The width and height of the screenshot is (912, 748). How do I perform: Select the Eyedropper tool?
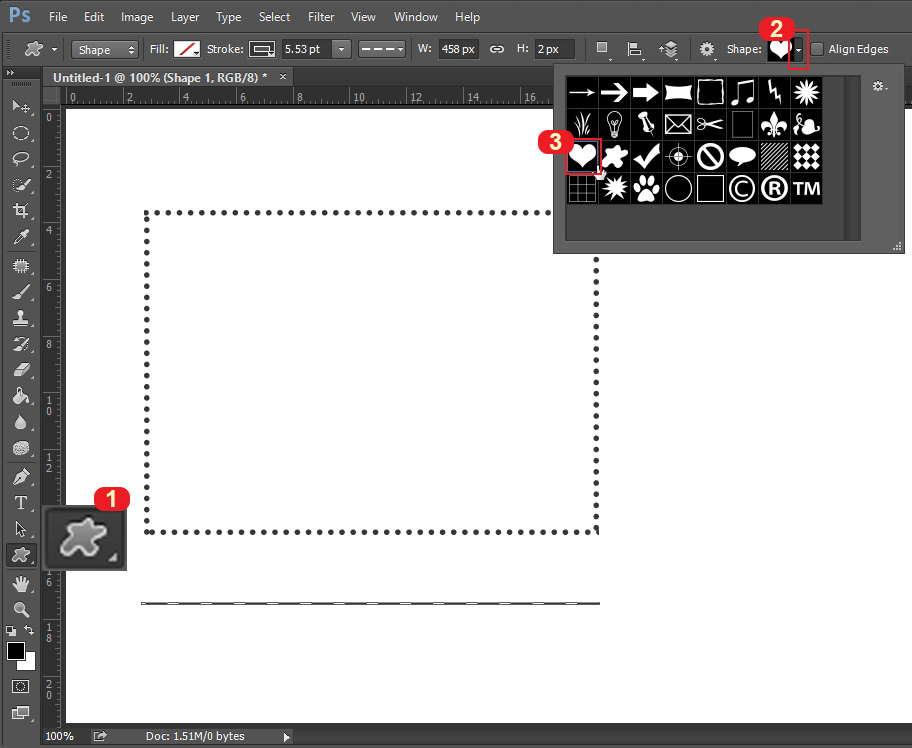21,237
